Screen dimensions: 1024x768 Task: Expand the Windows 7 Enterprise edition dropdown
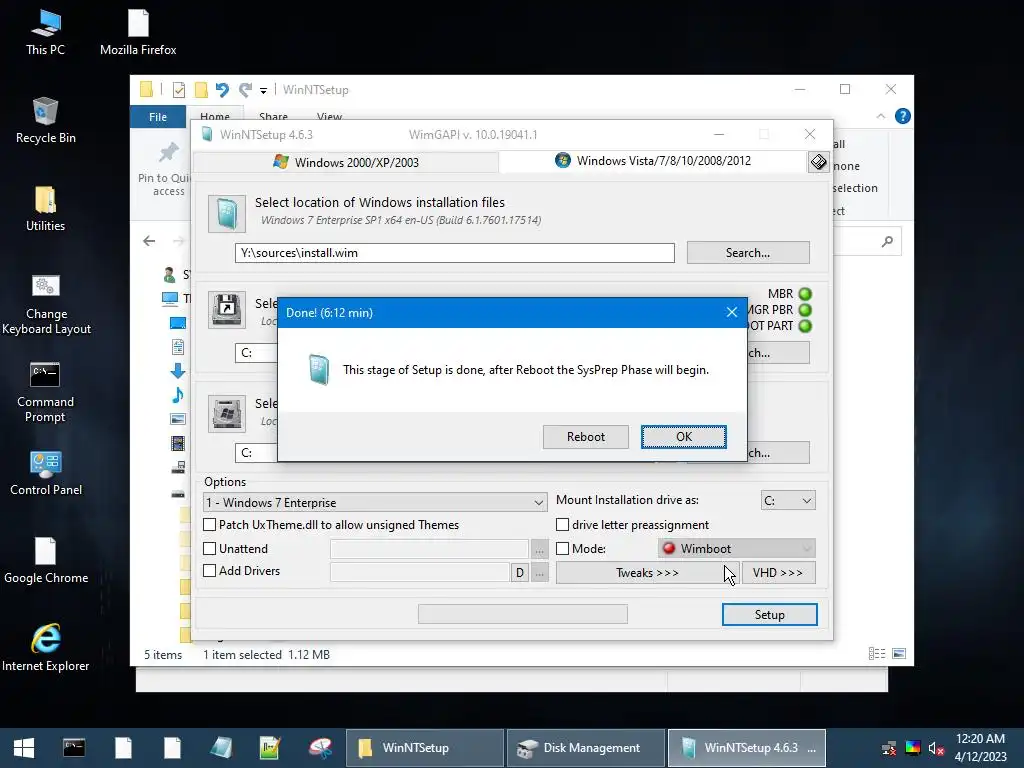tap(376, 502)
